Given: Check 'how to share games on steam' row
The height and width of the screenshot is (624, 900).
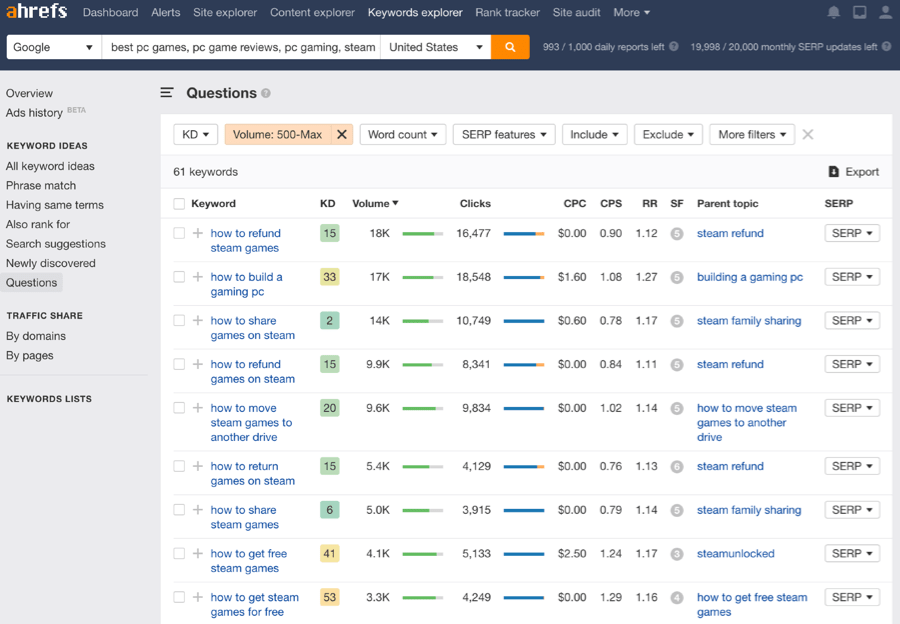Looking at the screenshot, I should pos(179,320).
